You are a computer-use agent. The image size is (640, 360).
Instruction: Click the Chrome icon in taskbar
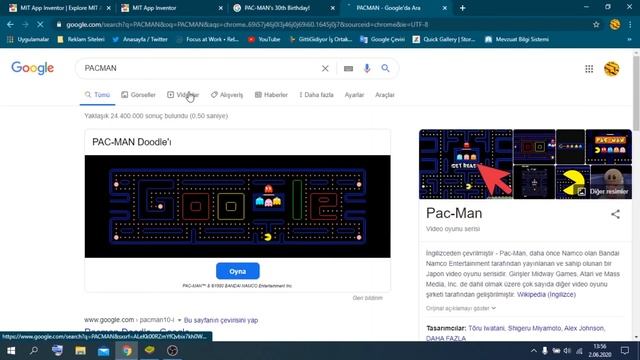pos(127,351)
